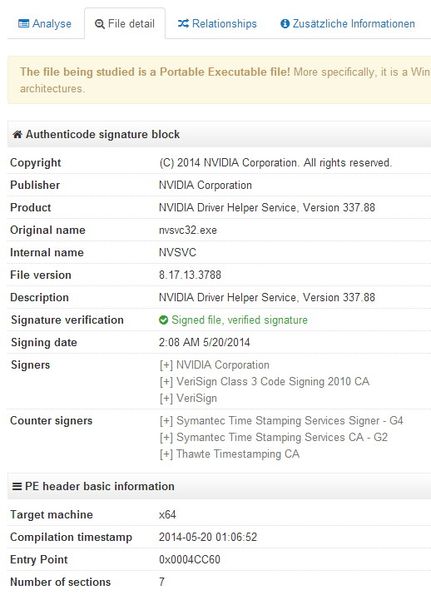Click the list icon of PE header section
The width and height of the screenshot is (431, 600).
point(17,486)
